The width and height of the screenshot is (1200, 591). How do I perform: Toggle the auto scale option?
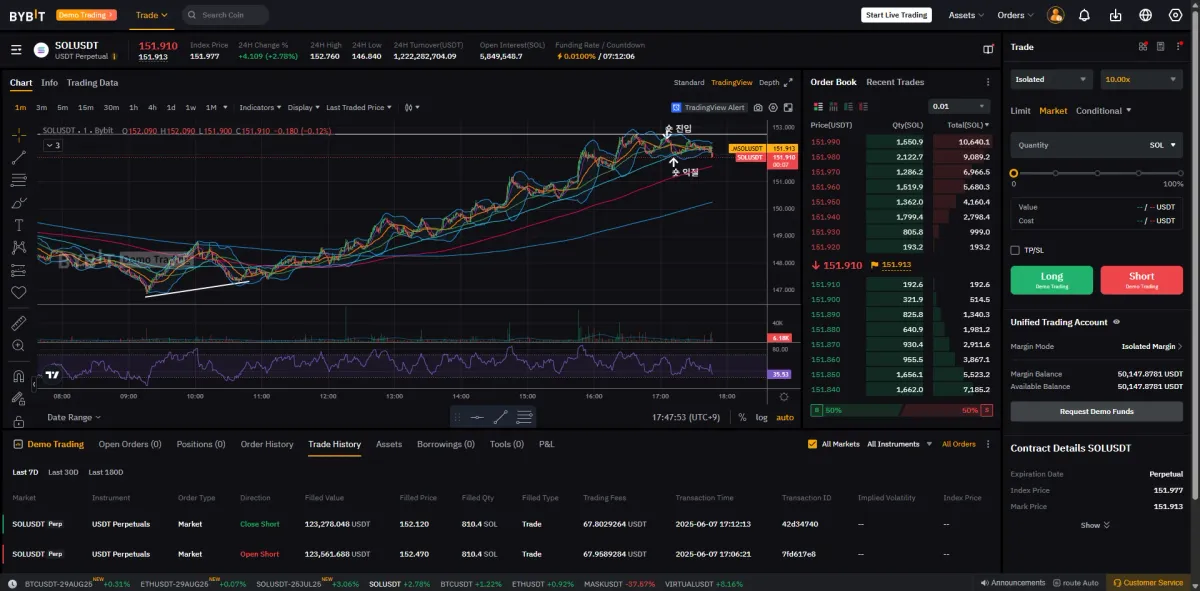pos(785,417)
